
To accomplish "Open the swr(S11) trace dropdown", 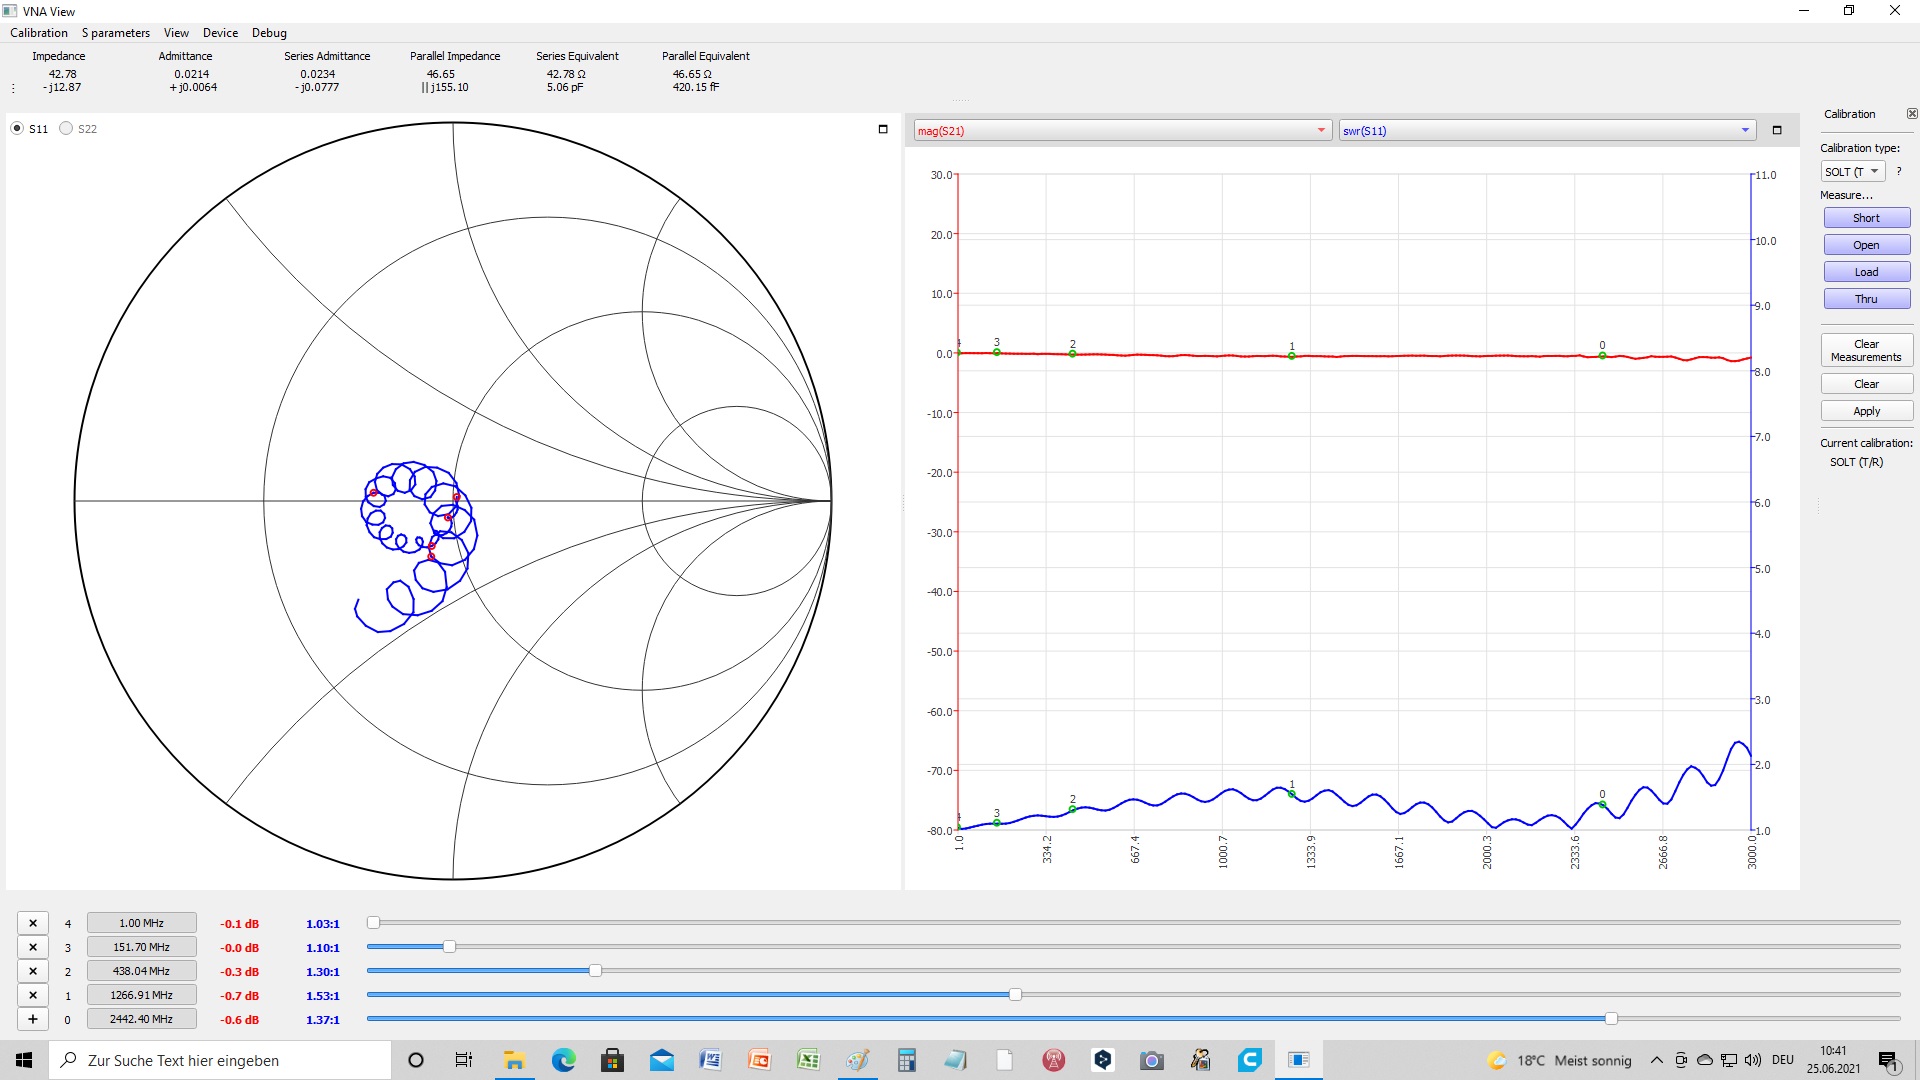I will [x=1547, y=130].
